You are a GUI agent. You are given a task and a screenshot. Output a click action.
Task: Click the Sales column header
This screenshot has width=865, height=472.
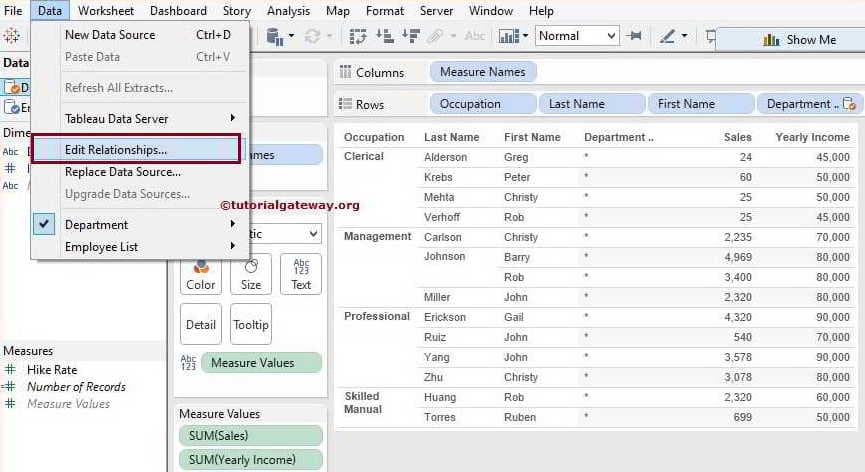[738, 137]
